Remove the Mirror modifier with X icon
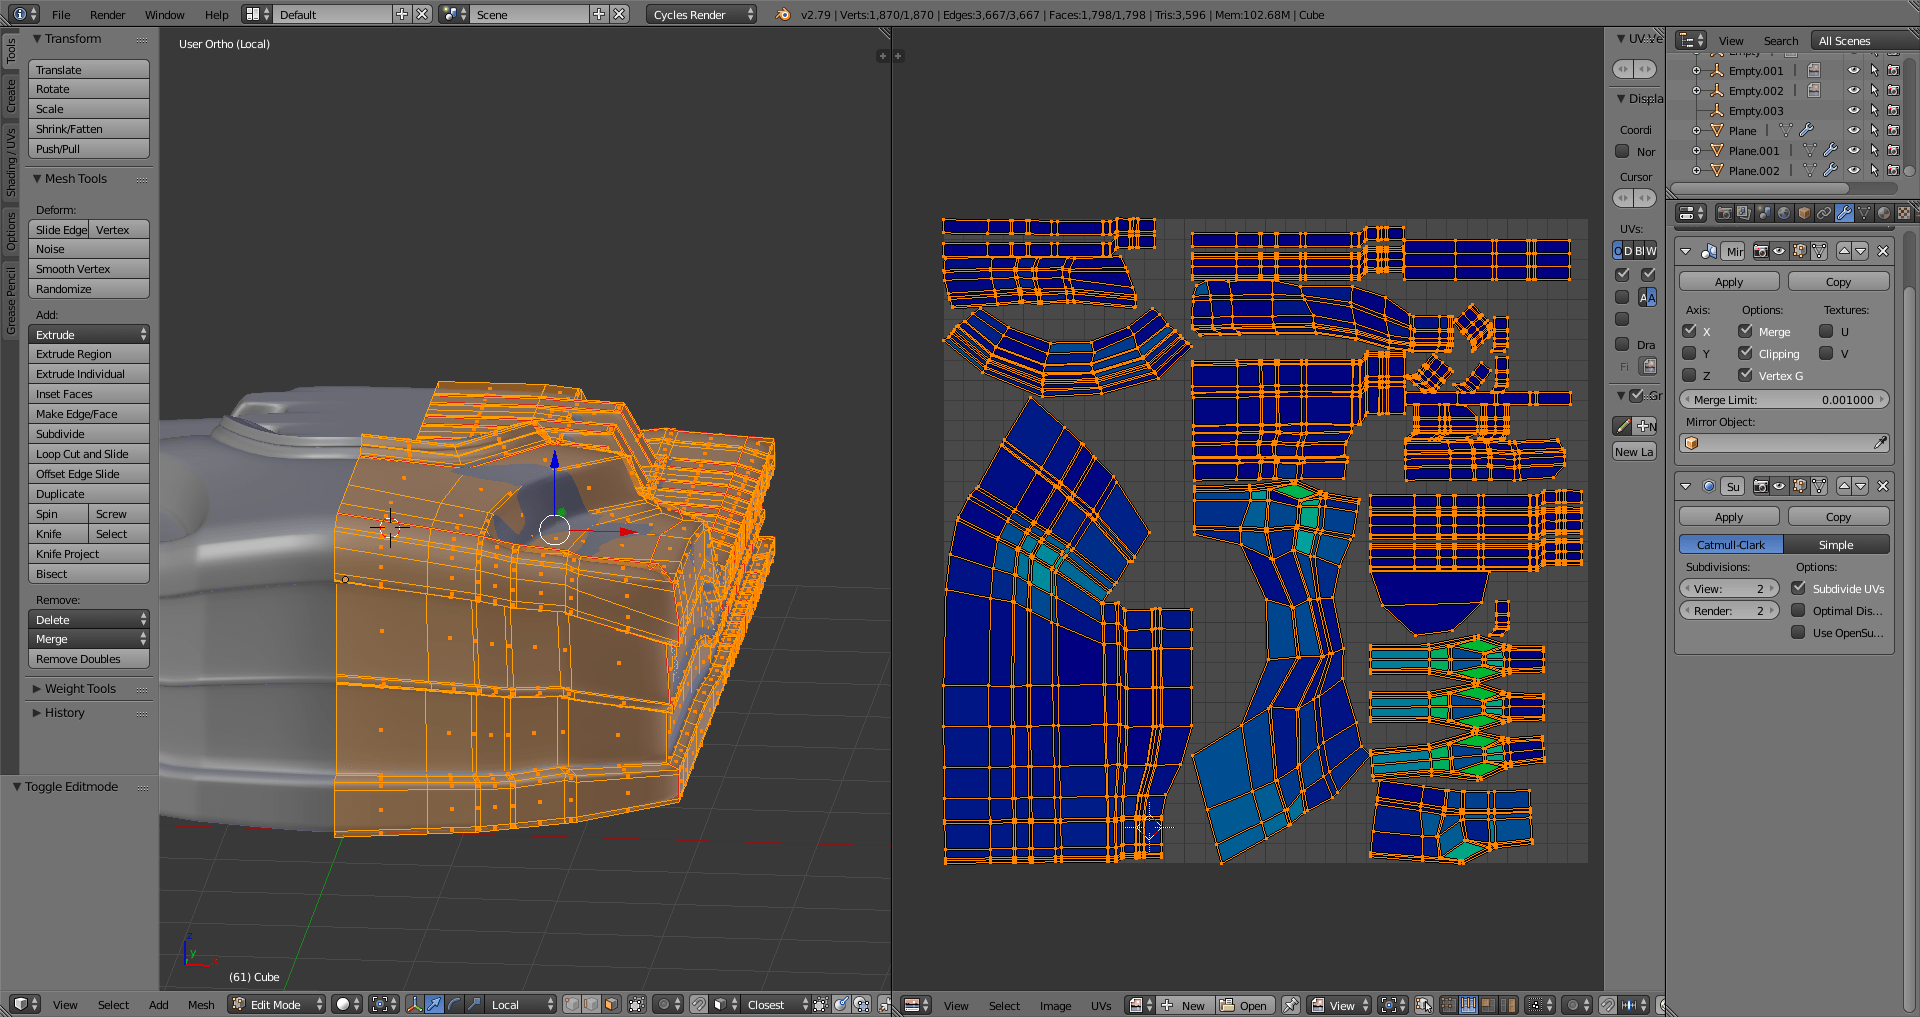Image resolution: width=1920 pixels, height=1017 pixels. pyautogui.click(x=1883, y=251)
